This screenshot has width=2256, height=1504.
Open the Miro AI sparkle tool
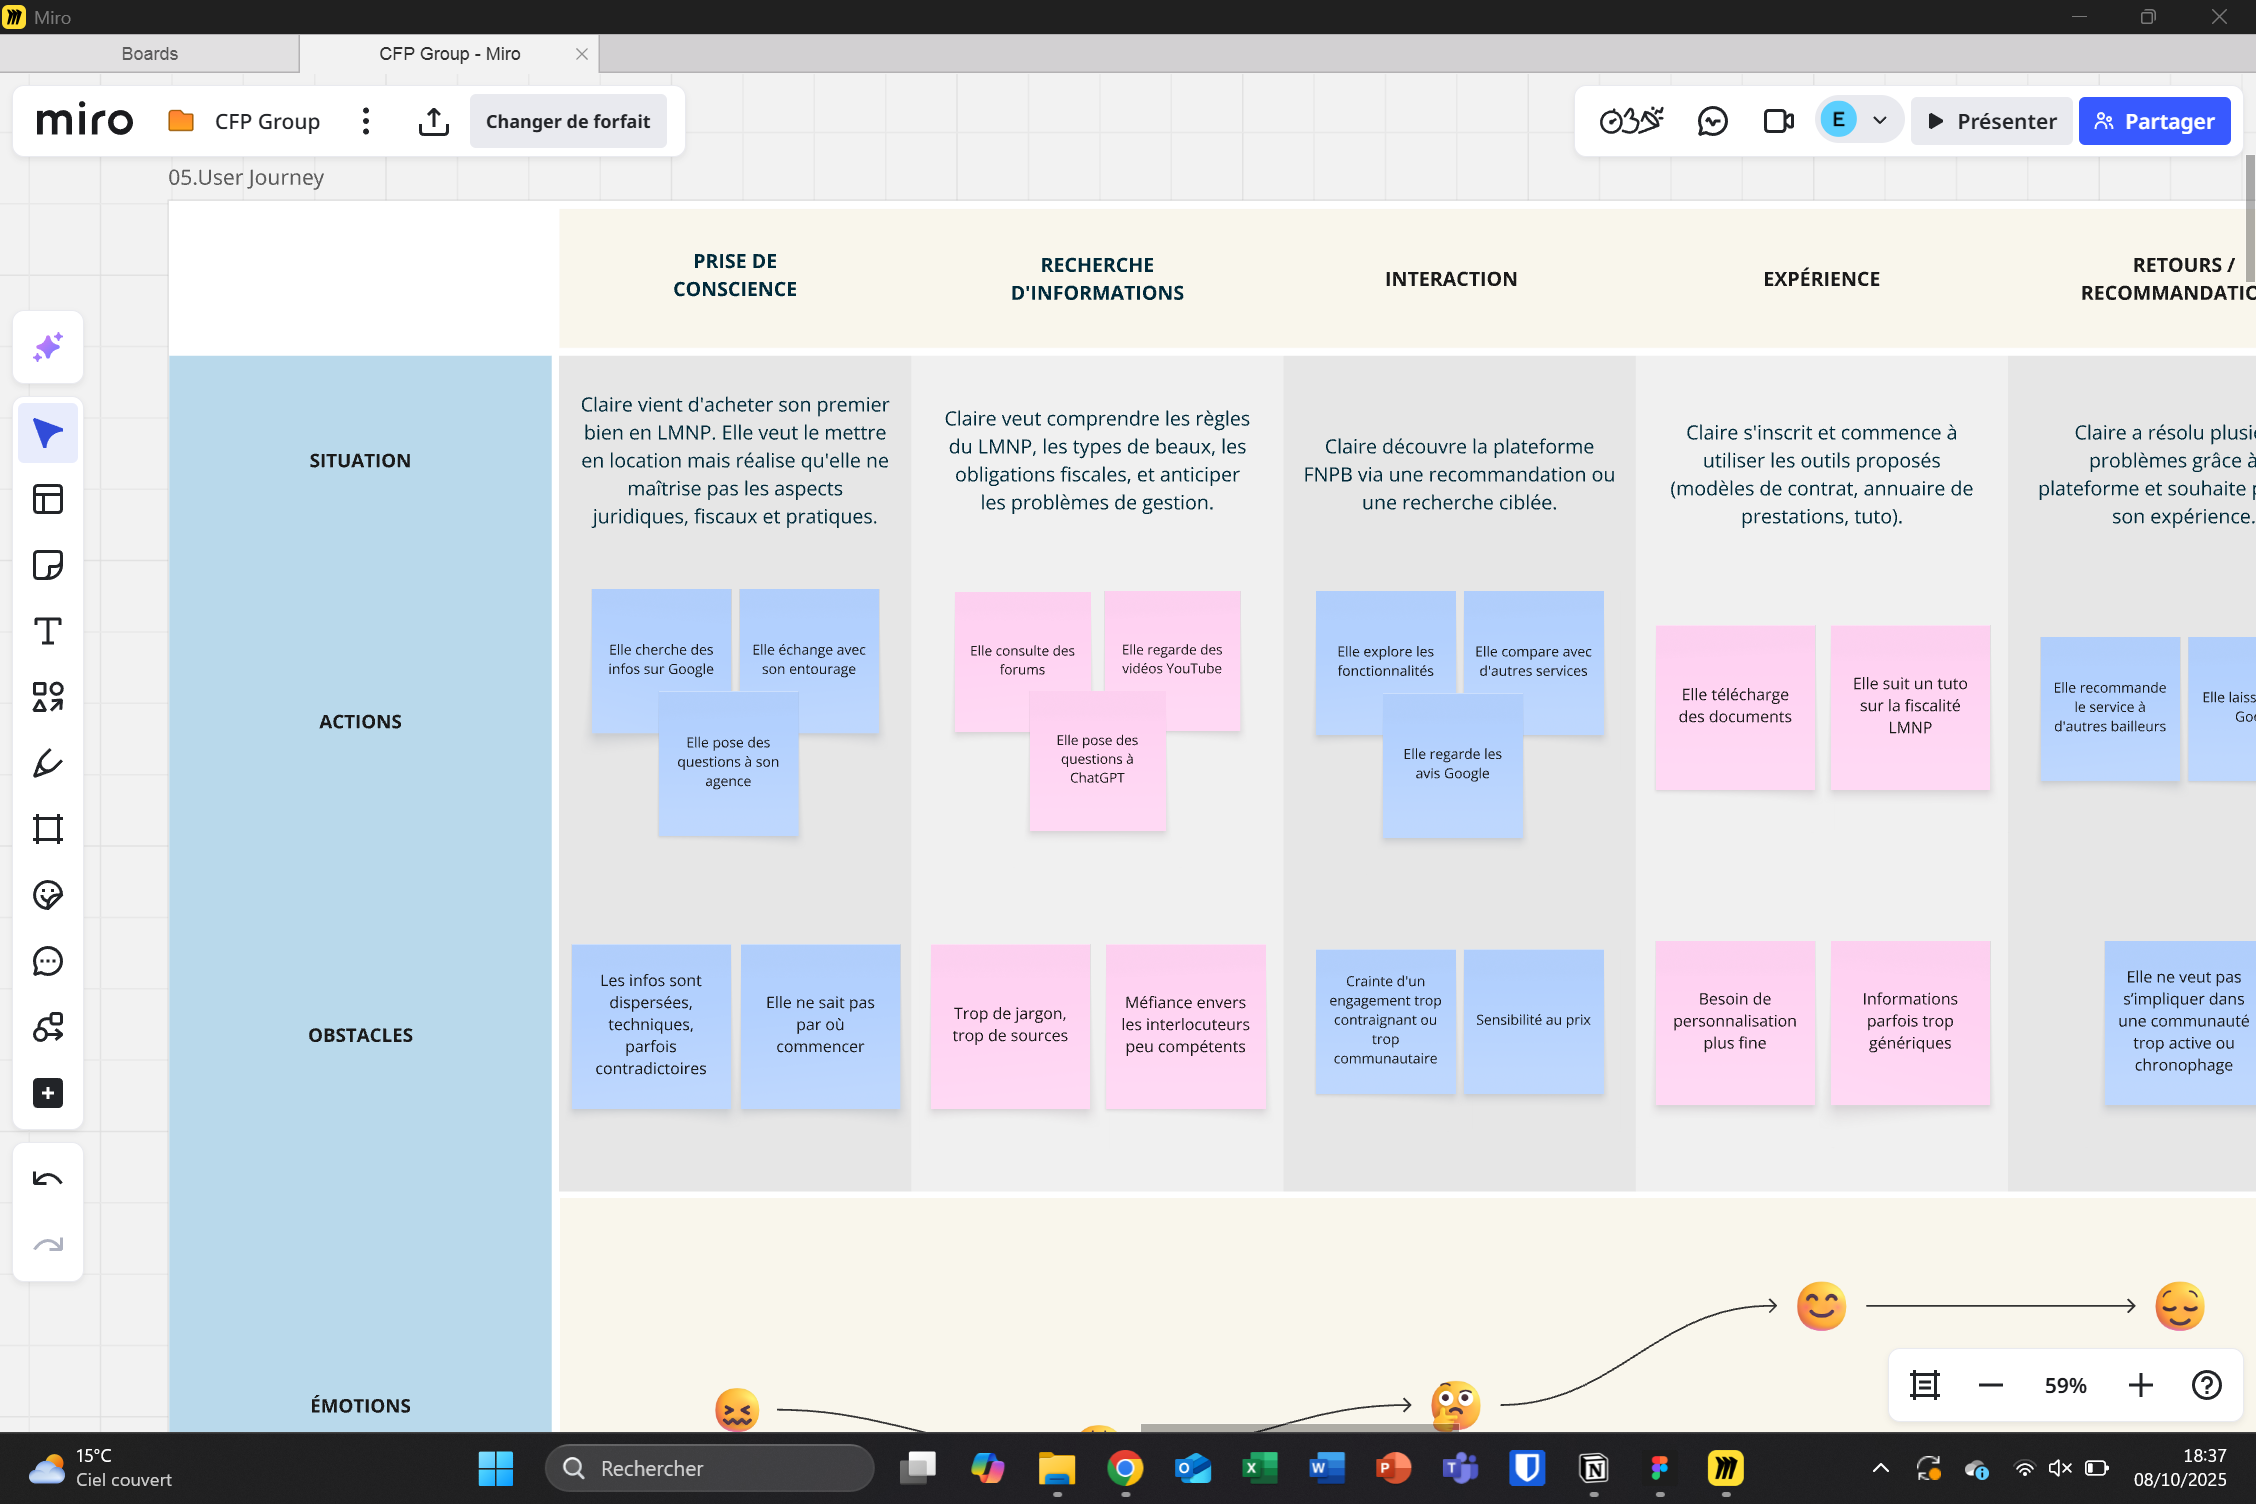pyautogui.click(x=48, y=347)
